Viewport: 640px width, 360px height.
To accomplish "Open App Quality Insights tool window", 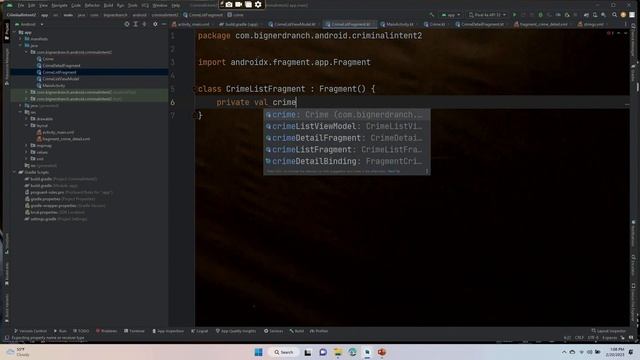I will [236, 331].
